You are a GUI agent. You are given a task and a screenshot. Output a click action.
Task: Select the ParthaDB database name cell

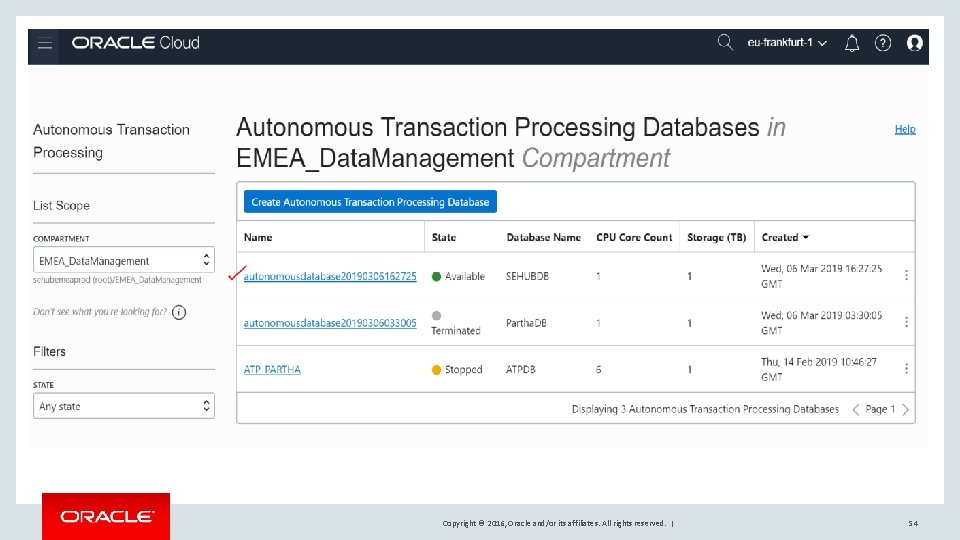[526, 323]
